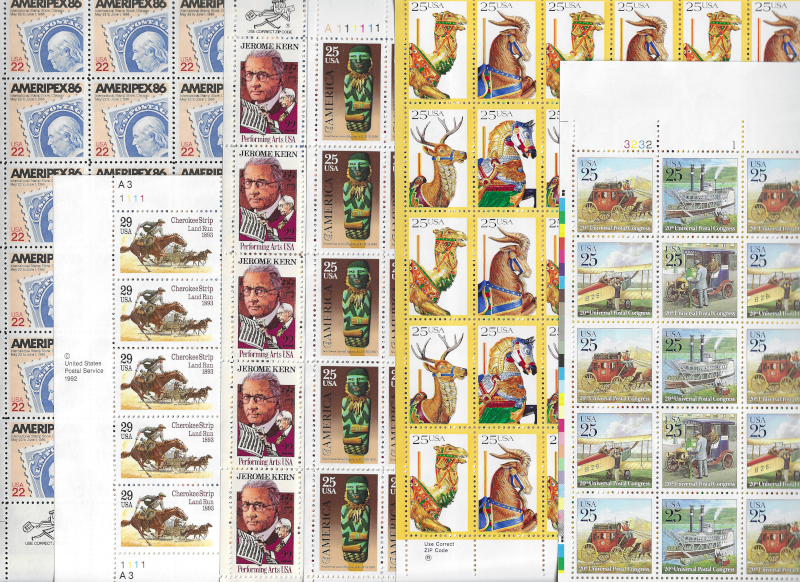Click the A3 marking below Cherokee Strip stamps
The height and width of the screenshot is (582, 800).
[x=125, y=575]
